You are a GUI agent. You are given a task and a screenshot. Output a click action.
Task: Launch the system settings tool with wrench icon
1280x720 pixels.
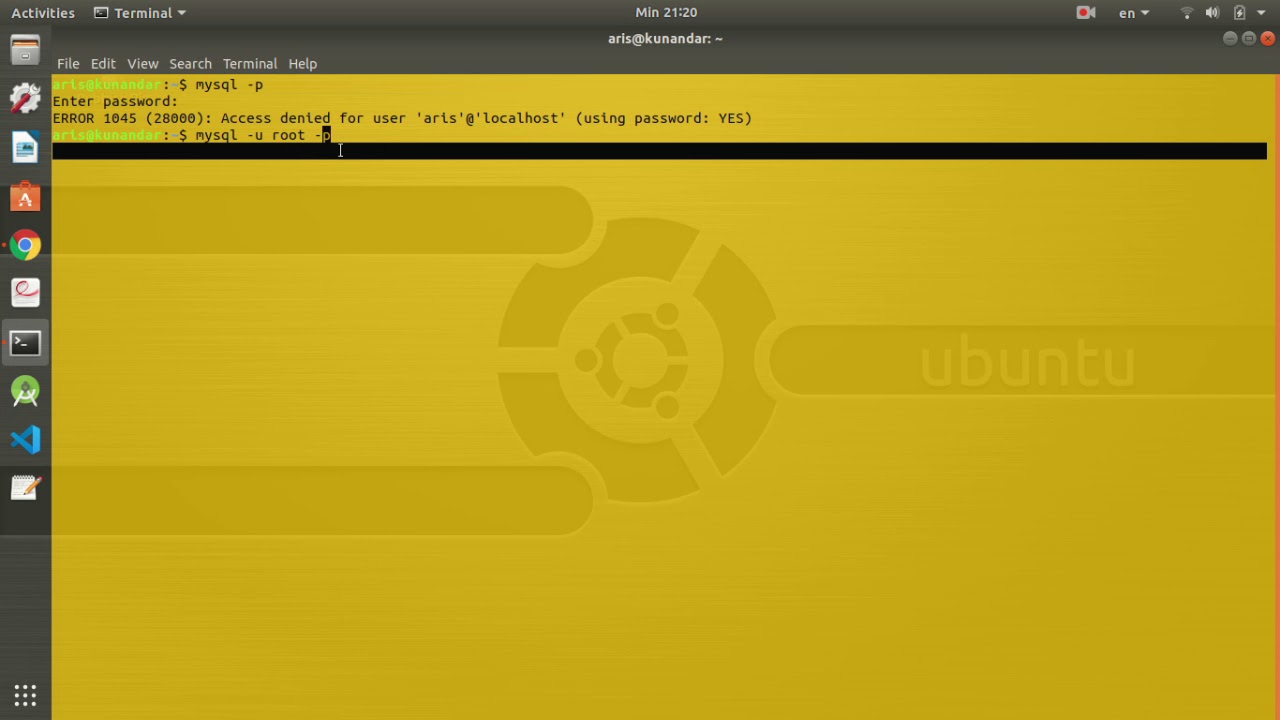[x=25, y=98]
